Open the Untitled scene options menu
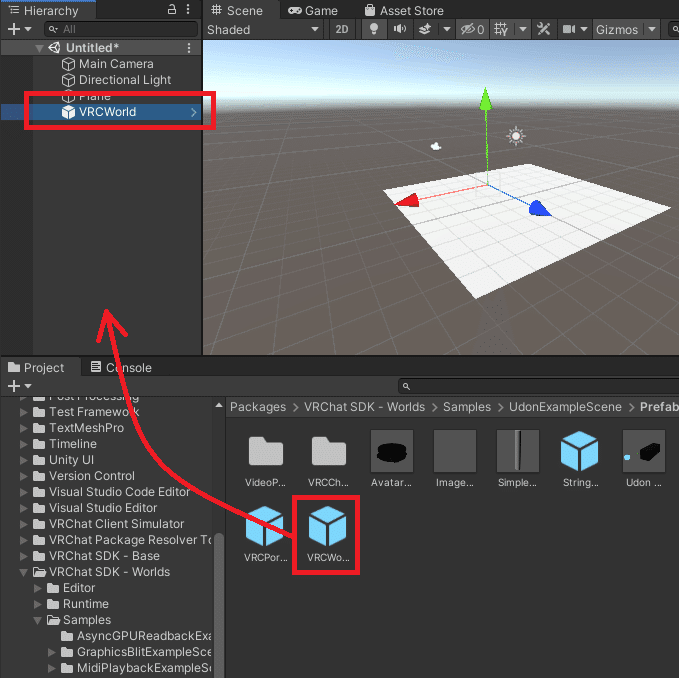Viewport: 679px width, 678px height. click(189, 48)
